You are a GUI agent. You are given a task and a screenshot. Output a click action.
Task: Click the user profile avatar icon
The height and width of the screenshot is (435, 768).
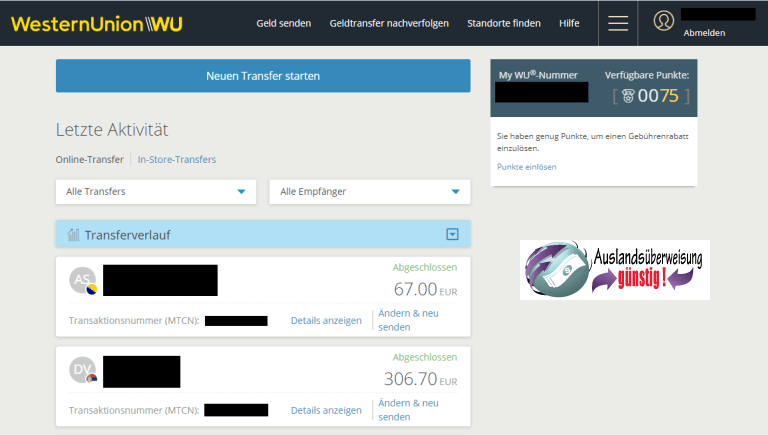pos(663,21)
